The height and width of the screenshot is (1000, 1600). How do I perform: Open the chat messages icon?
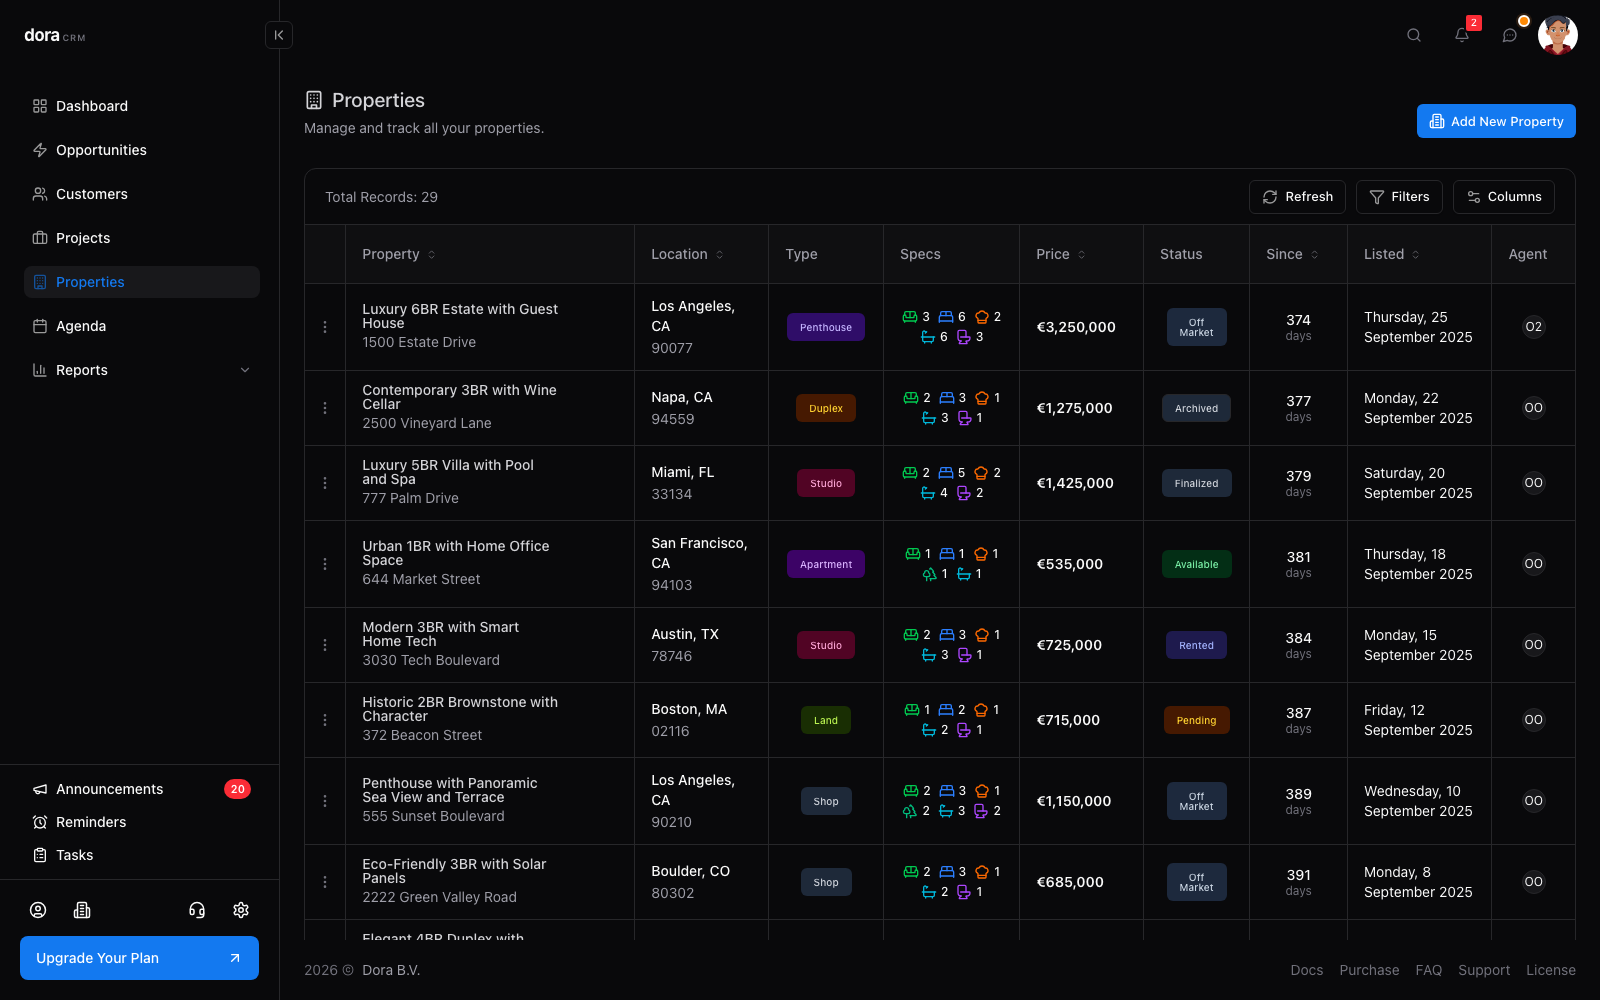(x=1510, y=35)
